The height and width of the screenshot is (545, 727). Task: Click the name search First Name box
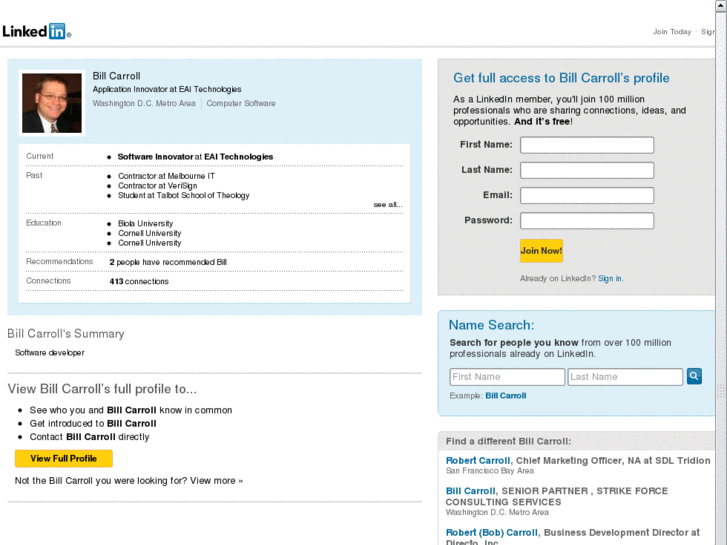(507, 377)
